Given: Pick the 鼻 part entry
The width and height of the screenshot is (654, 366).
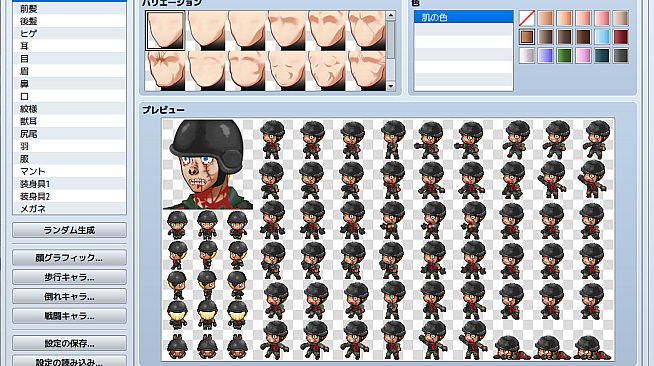Looking at the screenshot, I should (69, 84).
